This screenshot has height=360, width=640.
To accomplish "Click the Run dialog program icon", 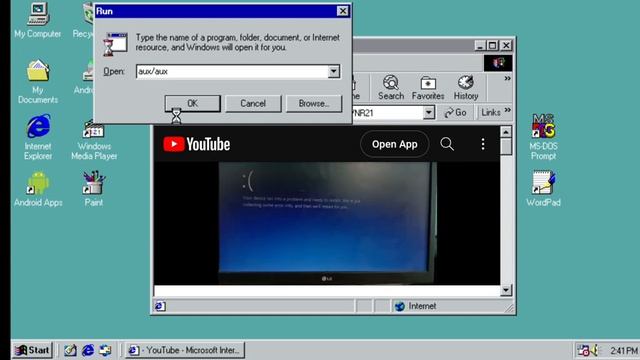I will (x=115, y=44).
